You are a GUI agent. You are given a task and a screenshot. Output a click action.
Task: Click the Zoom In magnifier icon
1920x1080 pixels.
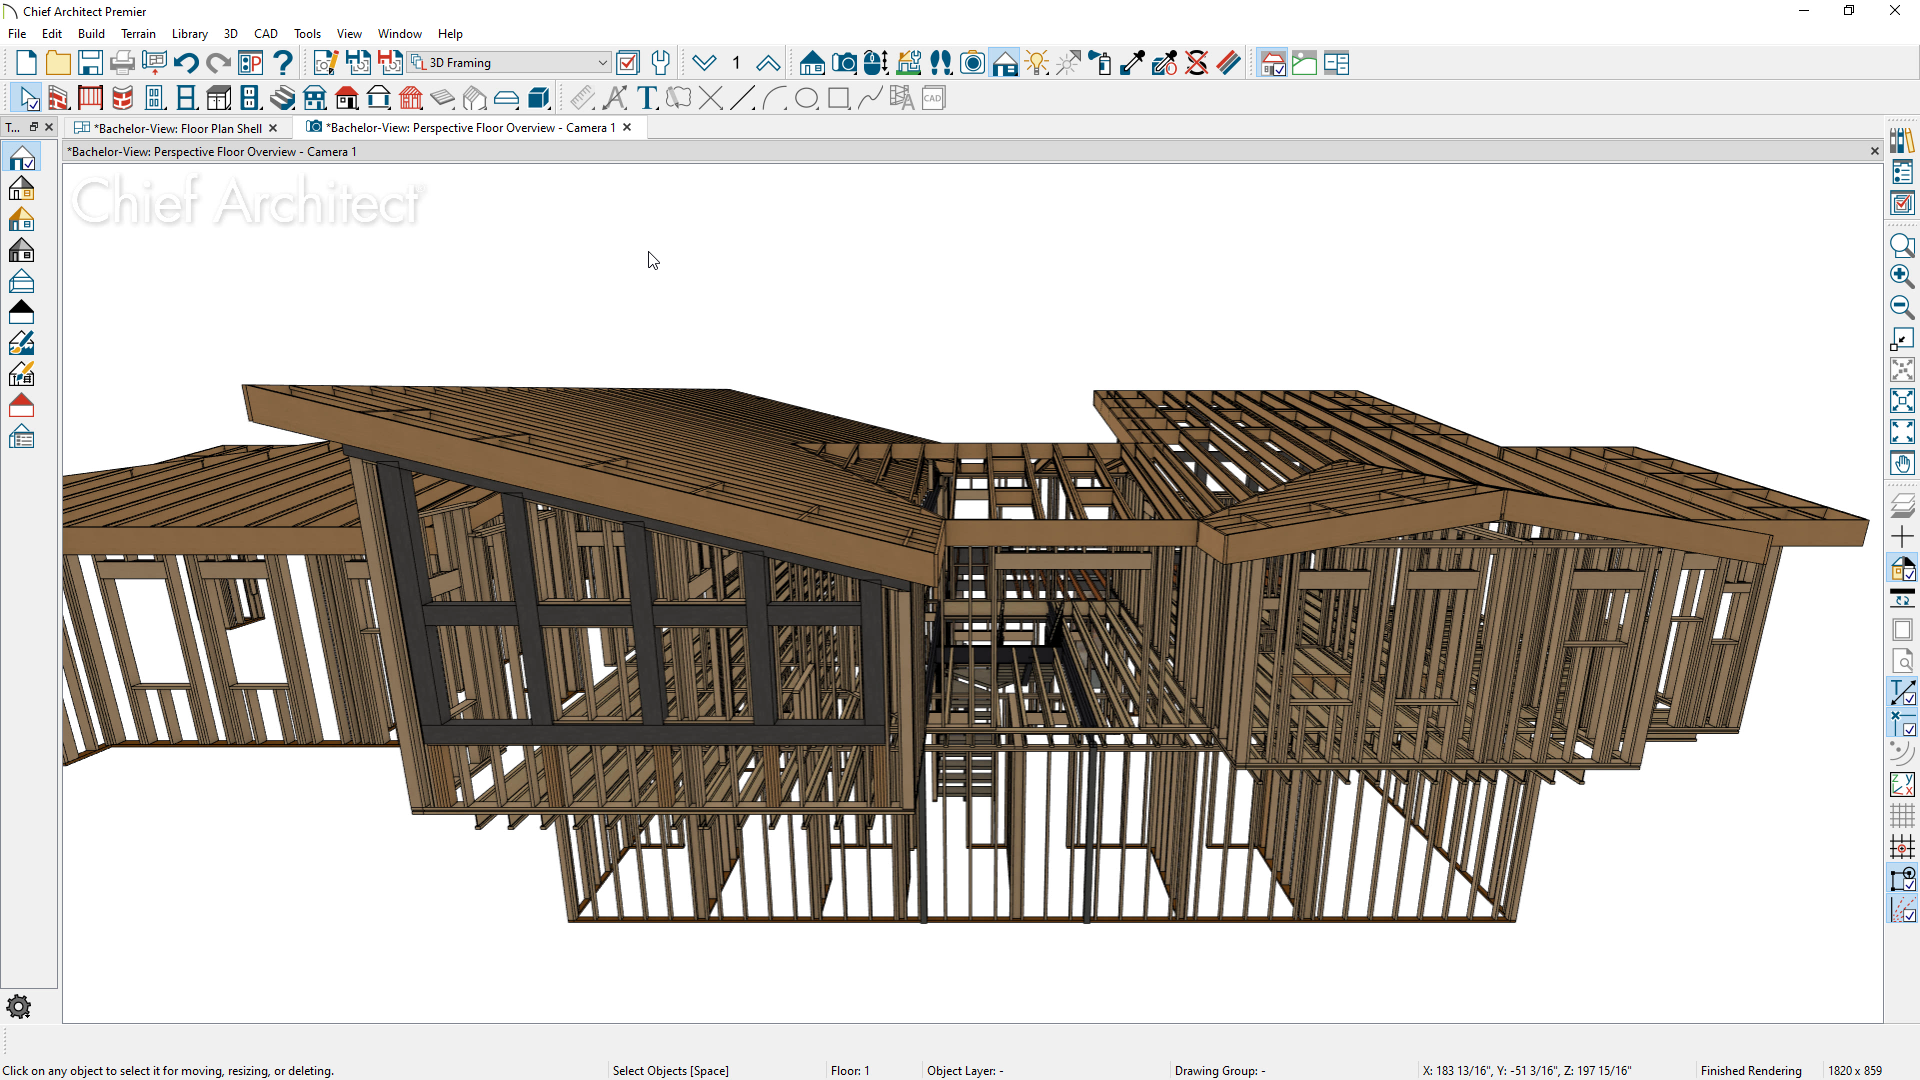[x=1902, y=276]
